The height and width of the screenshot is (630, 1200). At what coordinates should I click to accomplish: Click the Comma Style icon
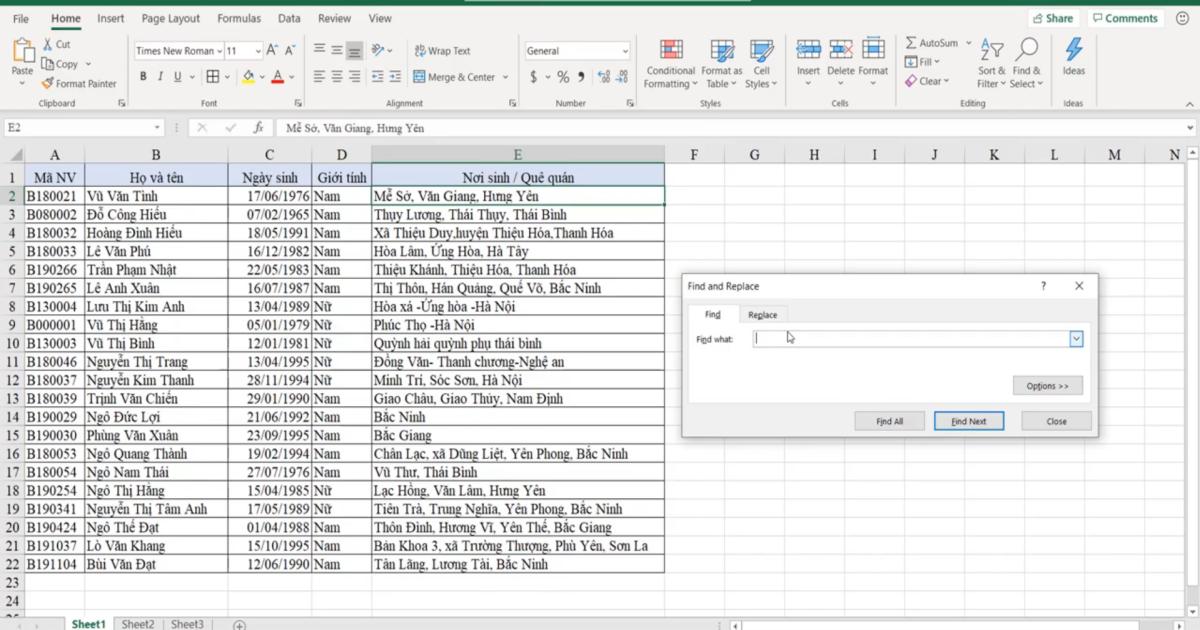coord(580,77)
